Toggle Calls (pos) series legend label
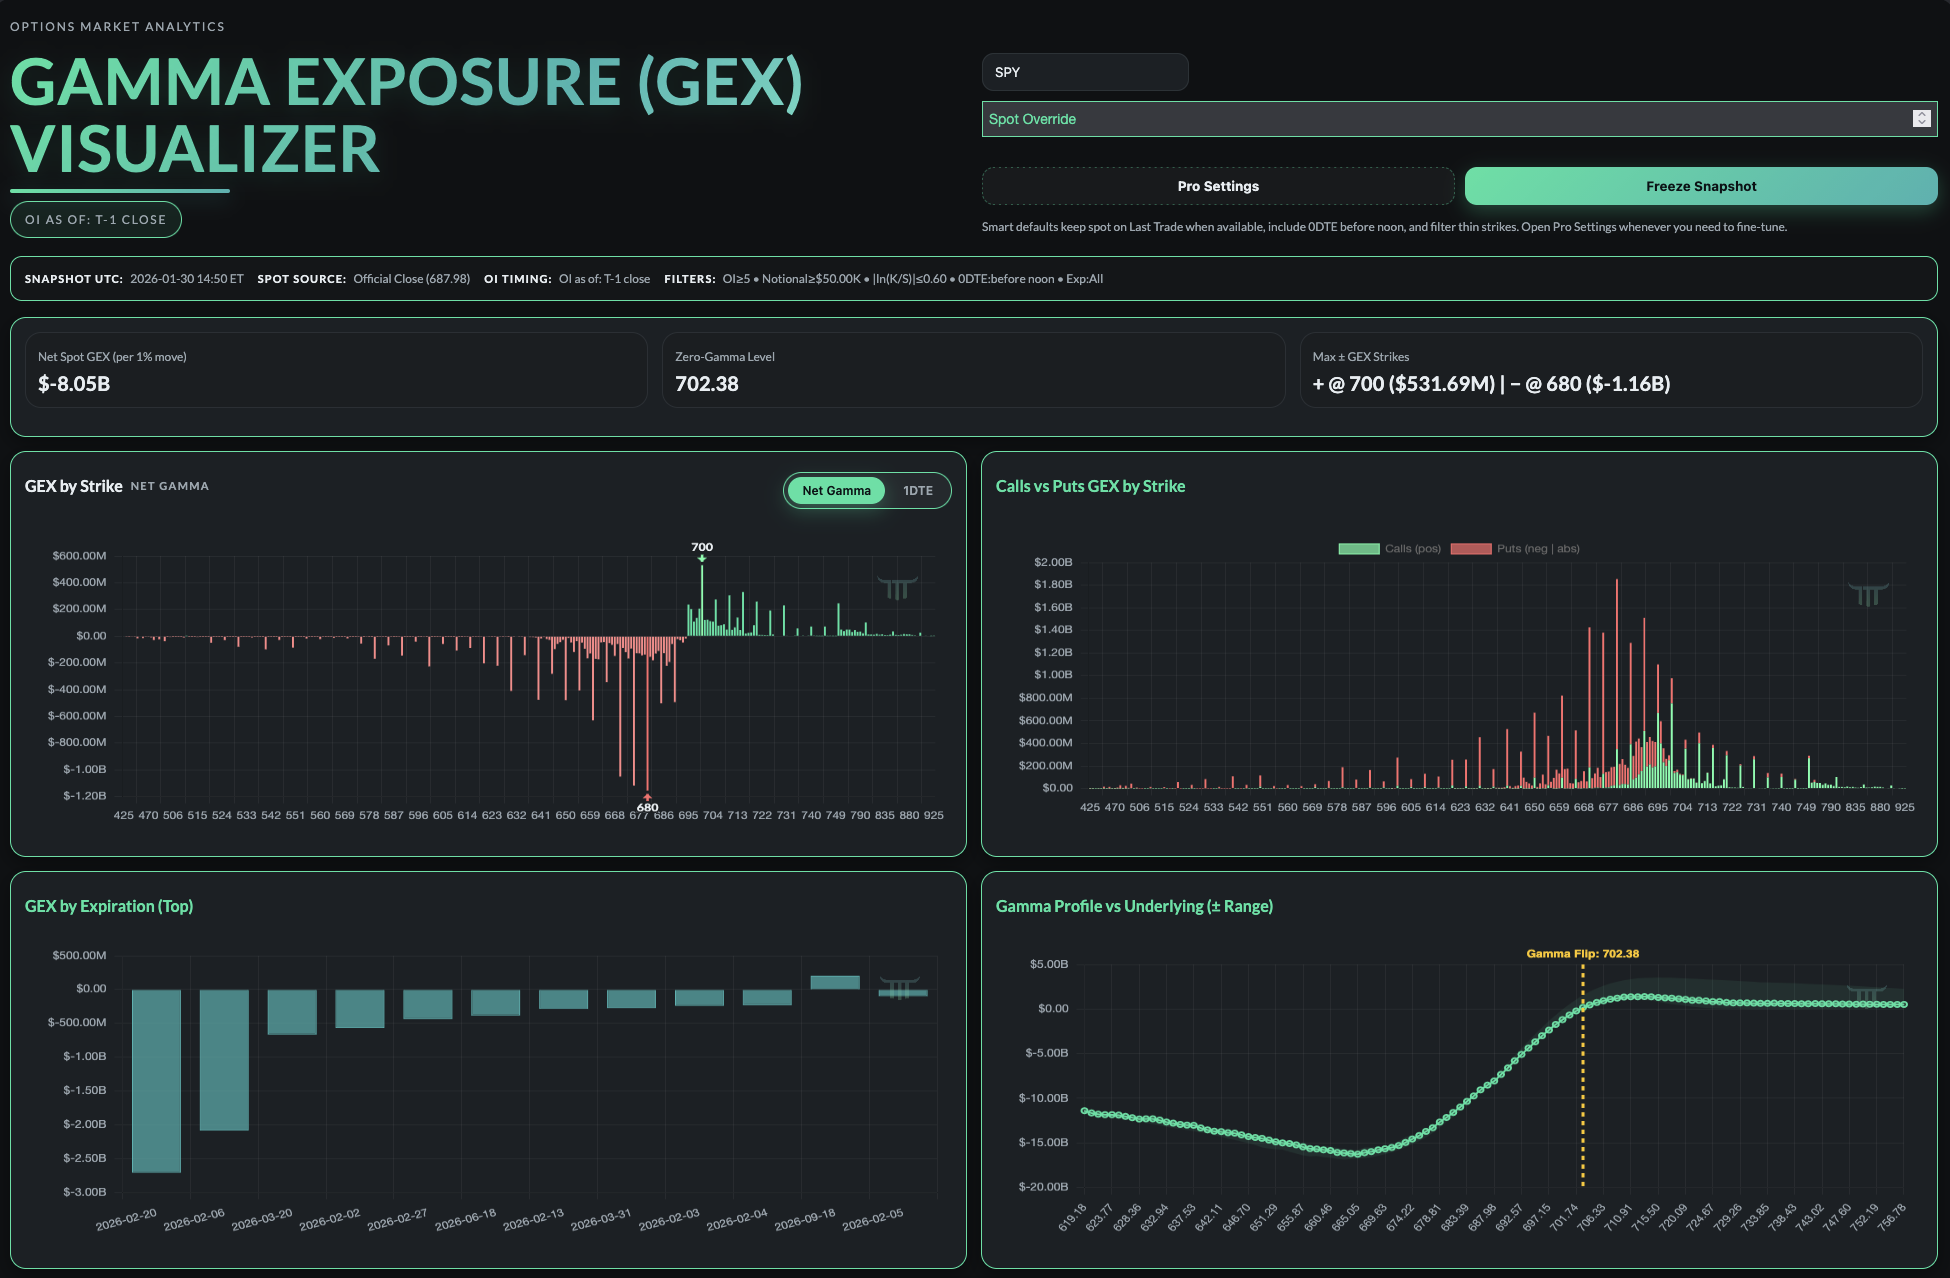 tap(1412, 549)
